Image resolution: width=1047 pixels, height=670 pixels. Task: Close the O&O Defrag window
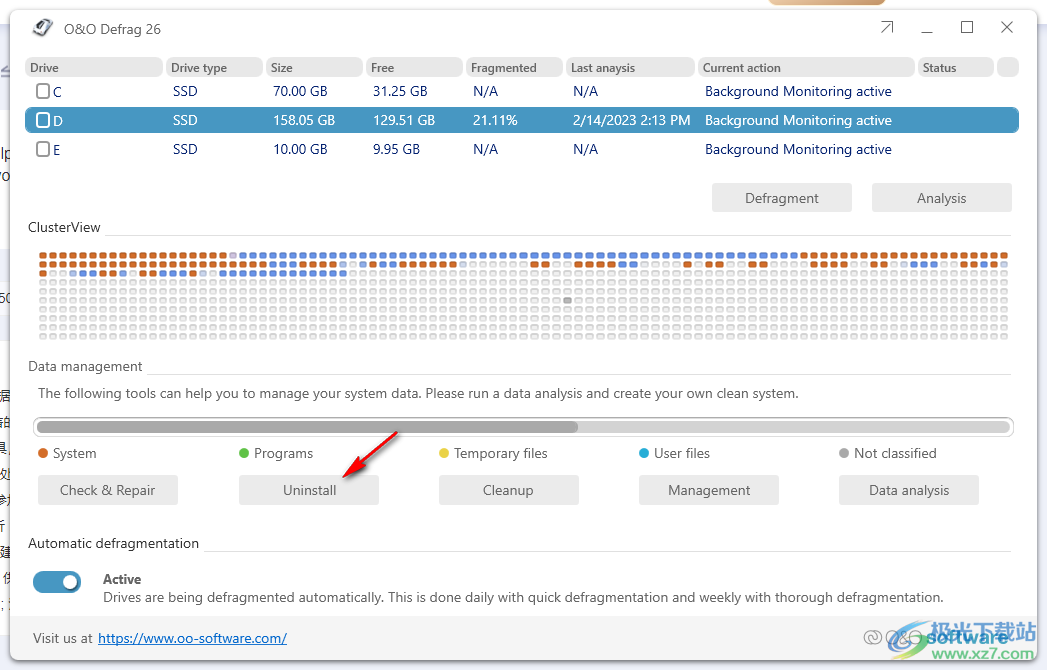1007,27
